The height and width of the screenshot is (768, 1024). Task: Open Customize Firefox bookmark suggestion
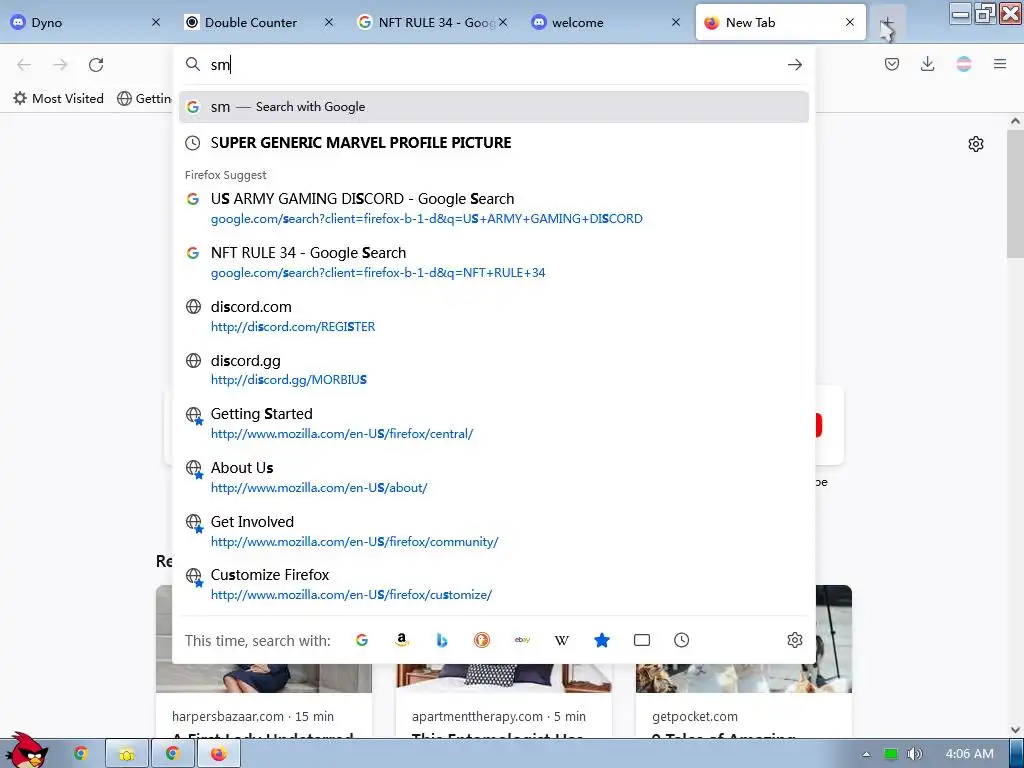[x=494, y=584]
